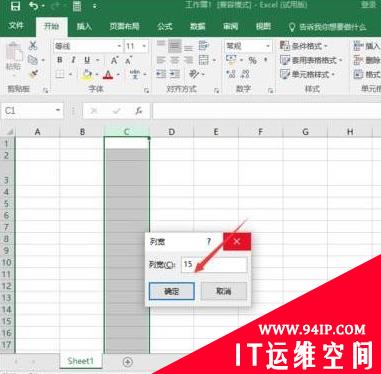Click the Undo arrow icon
381x374 pixels.
[x=34, y=6]
